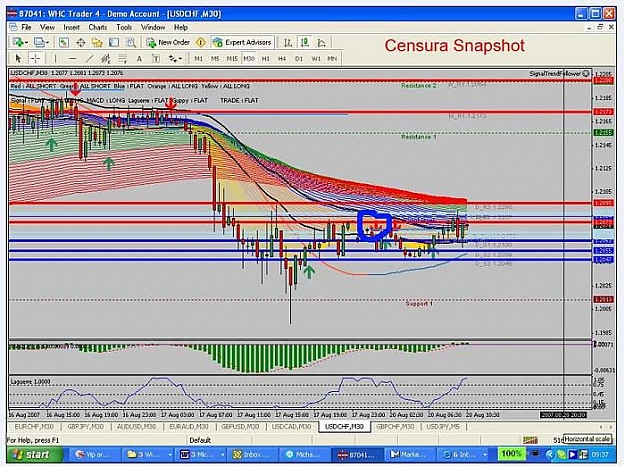Select the Text Label 'T' tool
Viewport: 625px width, 467px height.
(156, 59)
